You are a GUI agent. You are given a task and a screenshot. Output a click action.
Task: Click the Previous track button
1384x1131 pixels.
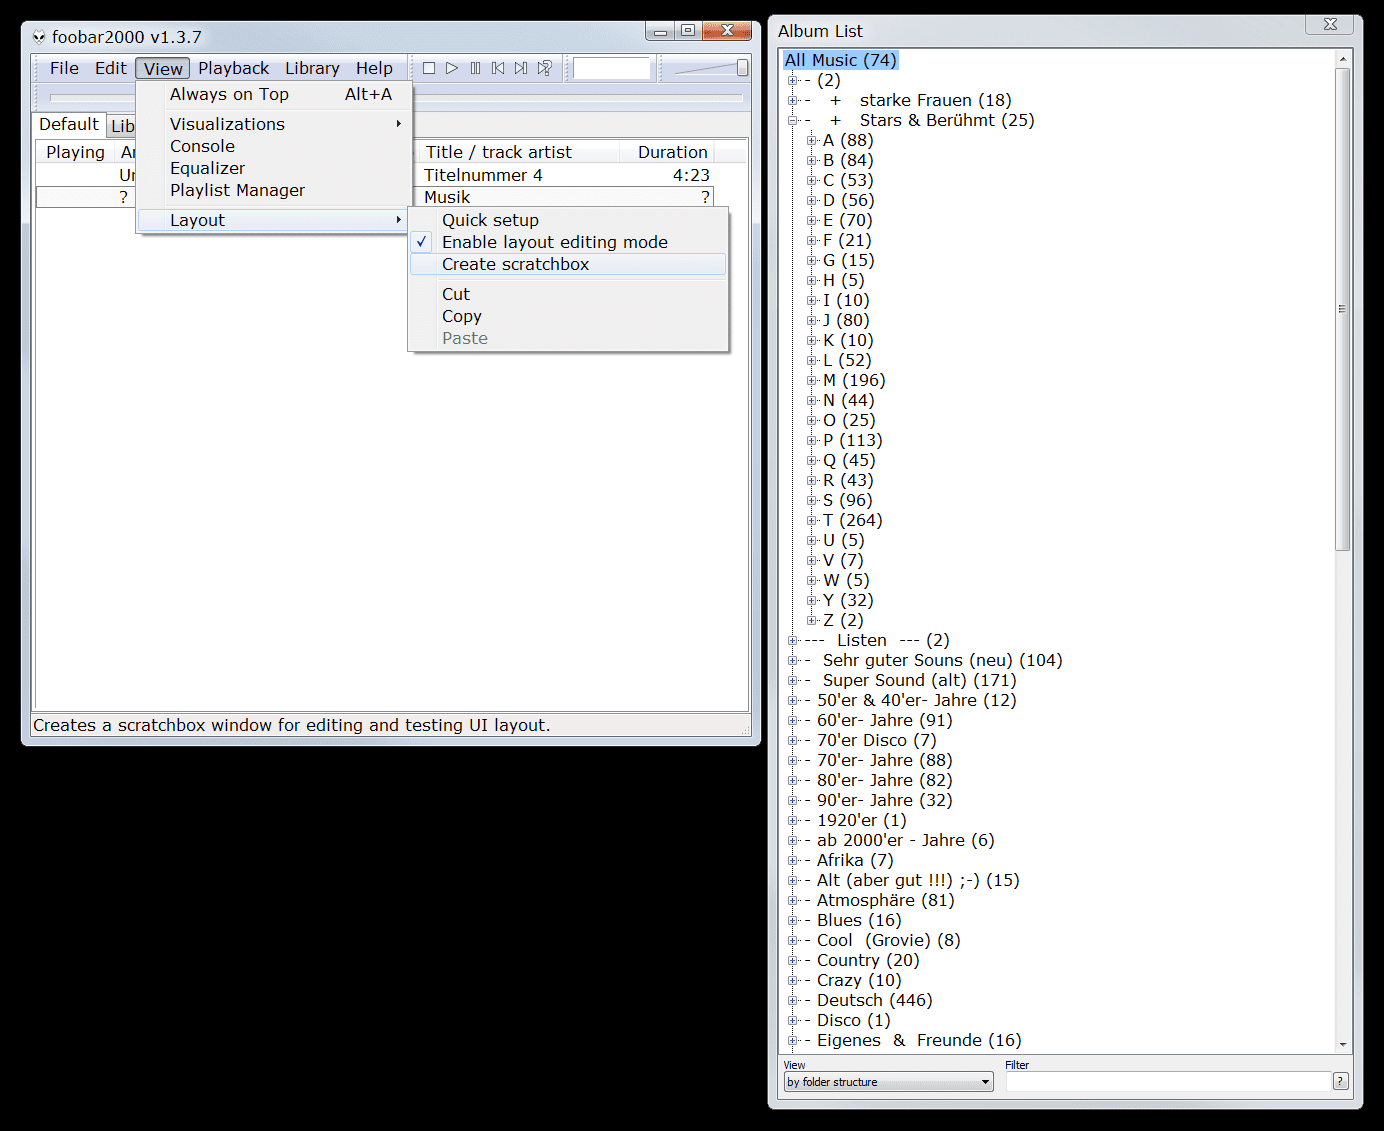click(498, 68)
